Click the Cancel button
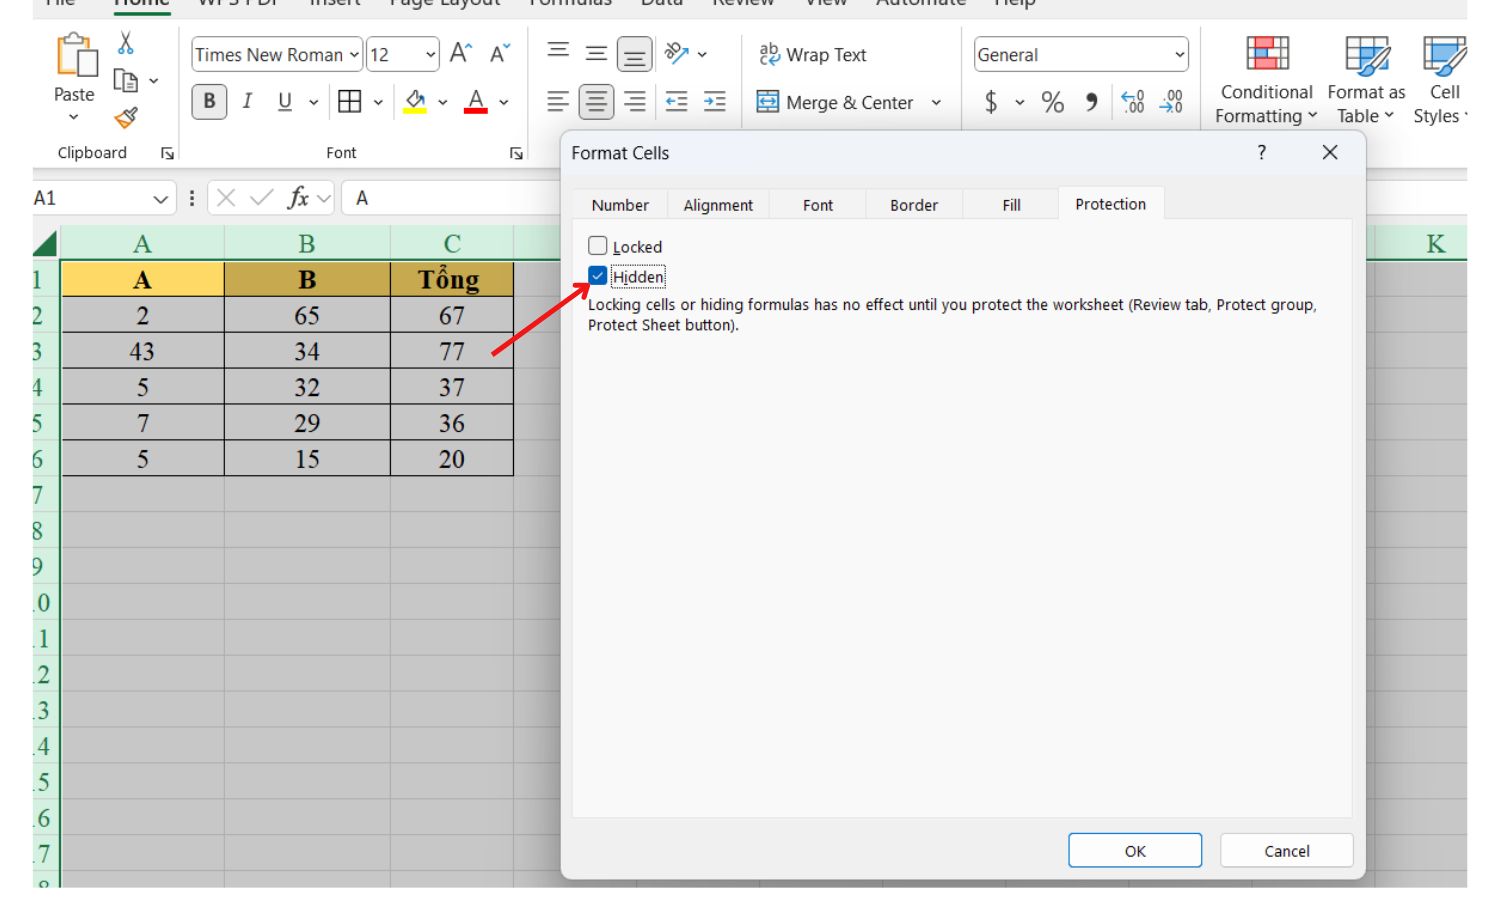1500x900 pixels. click(x=1286, y=850)
